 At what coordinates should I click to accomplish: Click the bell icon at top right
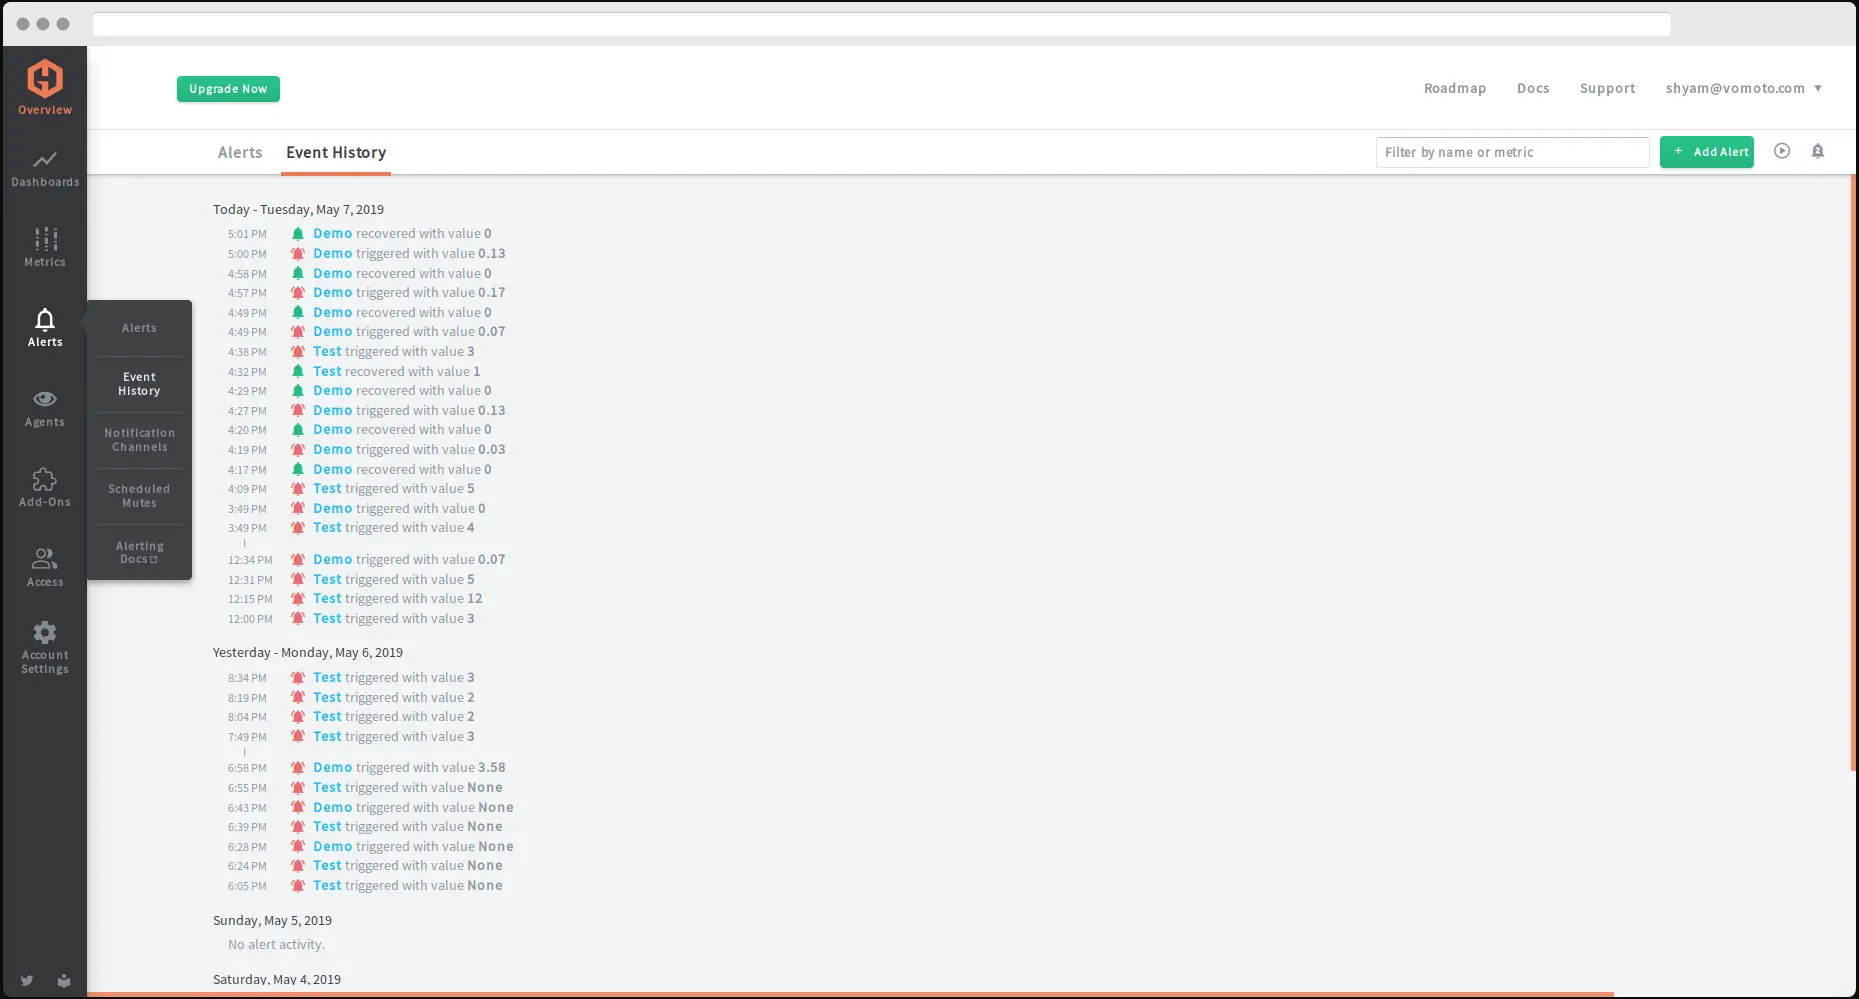pyautogui.click(x=1818, y=151)
